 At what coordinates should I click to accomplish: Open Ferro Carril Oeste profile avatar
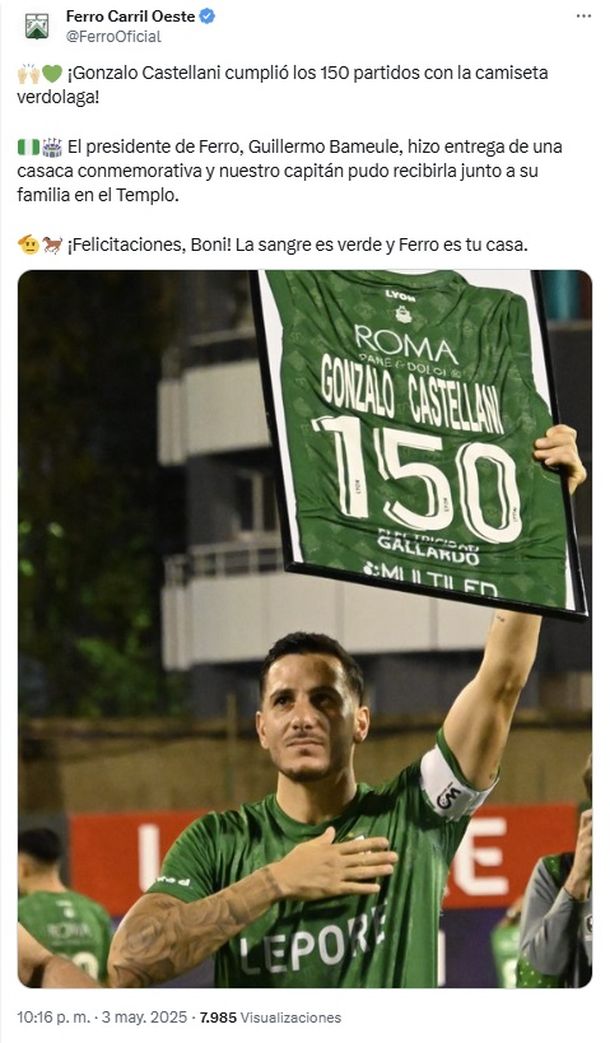[x=36, y=26]
